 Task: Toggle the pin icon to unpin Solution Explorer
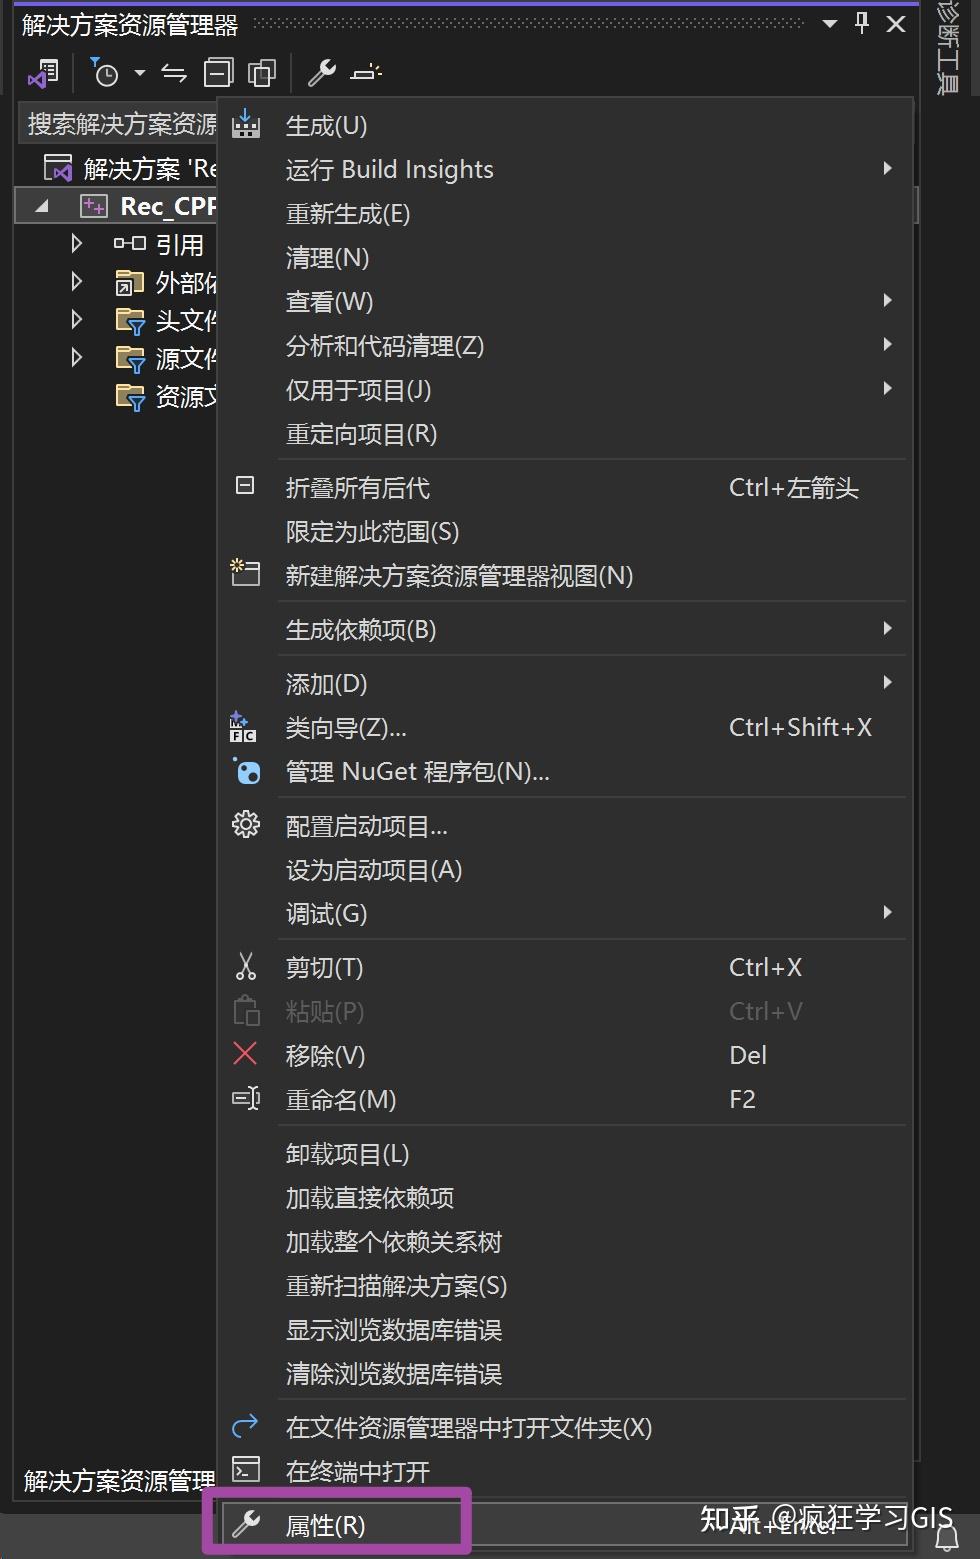pyautogui.click(x=861, y=23)
